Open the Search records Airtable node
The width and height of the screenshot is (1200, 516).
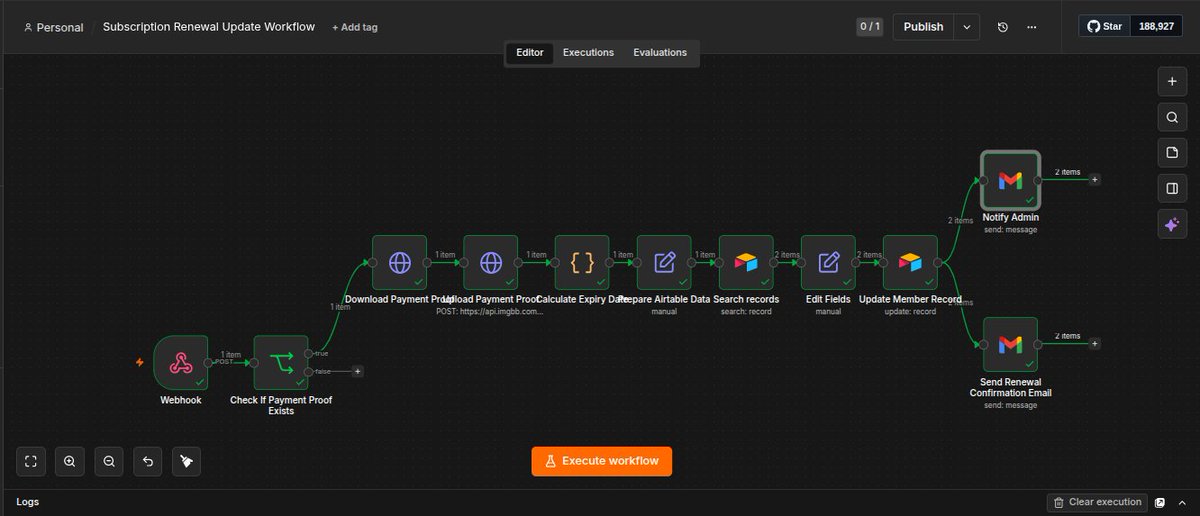tap(746, 262)
